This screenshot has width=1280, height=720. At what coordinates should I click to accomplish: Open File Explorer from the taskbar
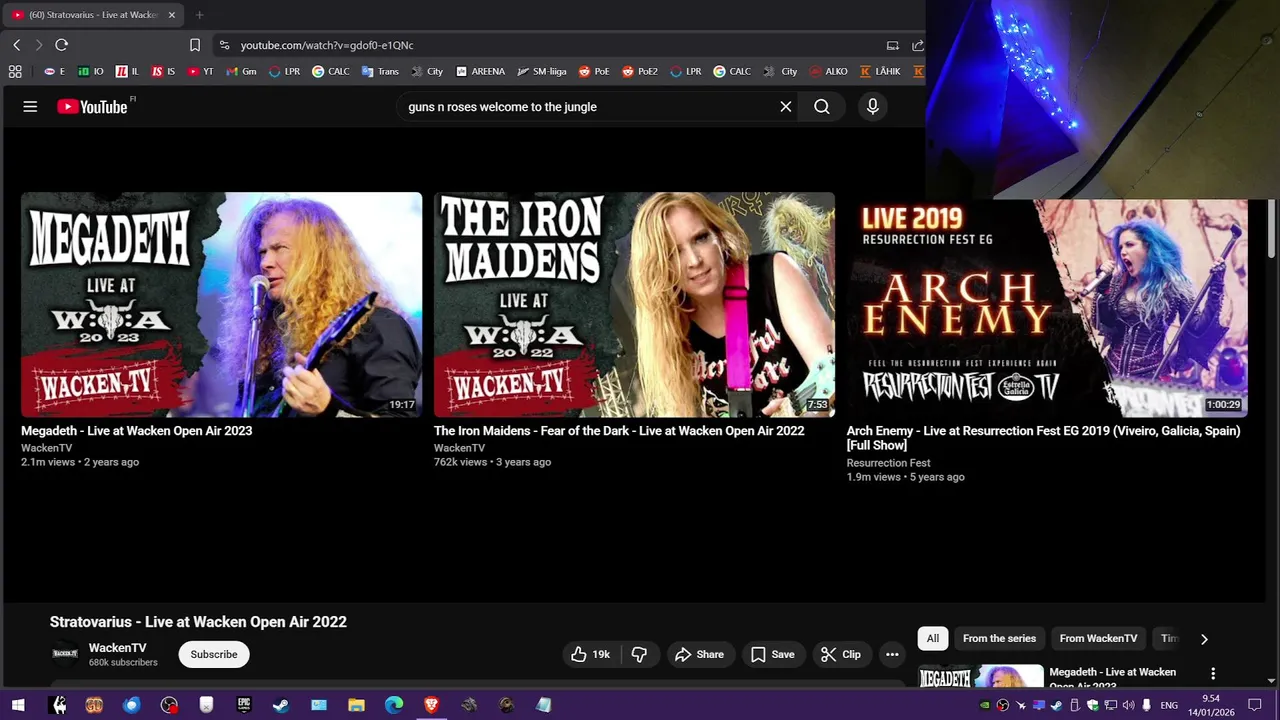(x=356, y=705)
